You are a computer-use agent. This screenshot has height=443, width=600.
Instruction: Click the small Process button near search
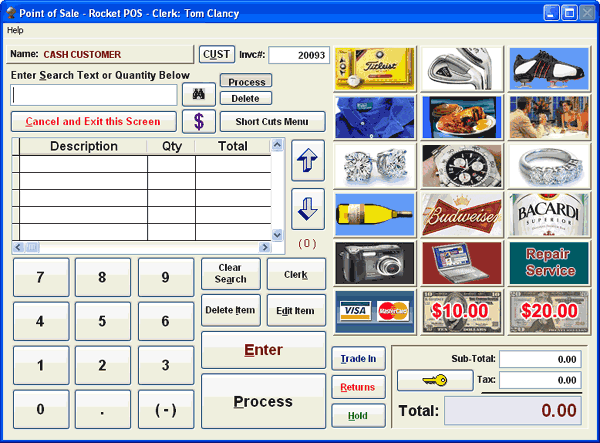(x=246, y=81)
